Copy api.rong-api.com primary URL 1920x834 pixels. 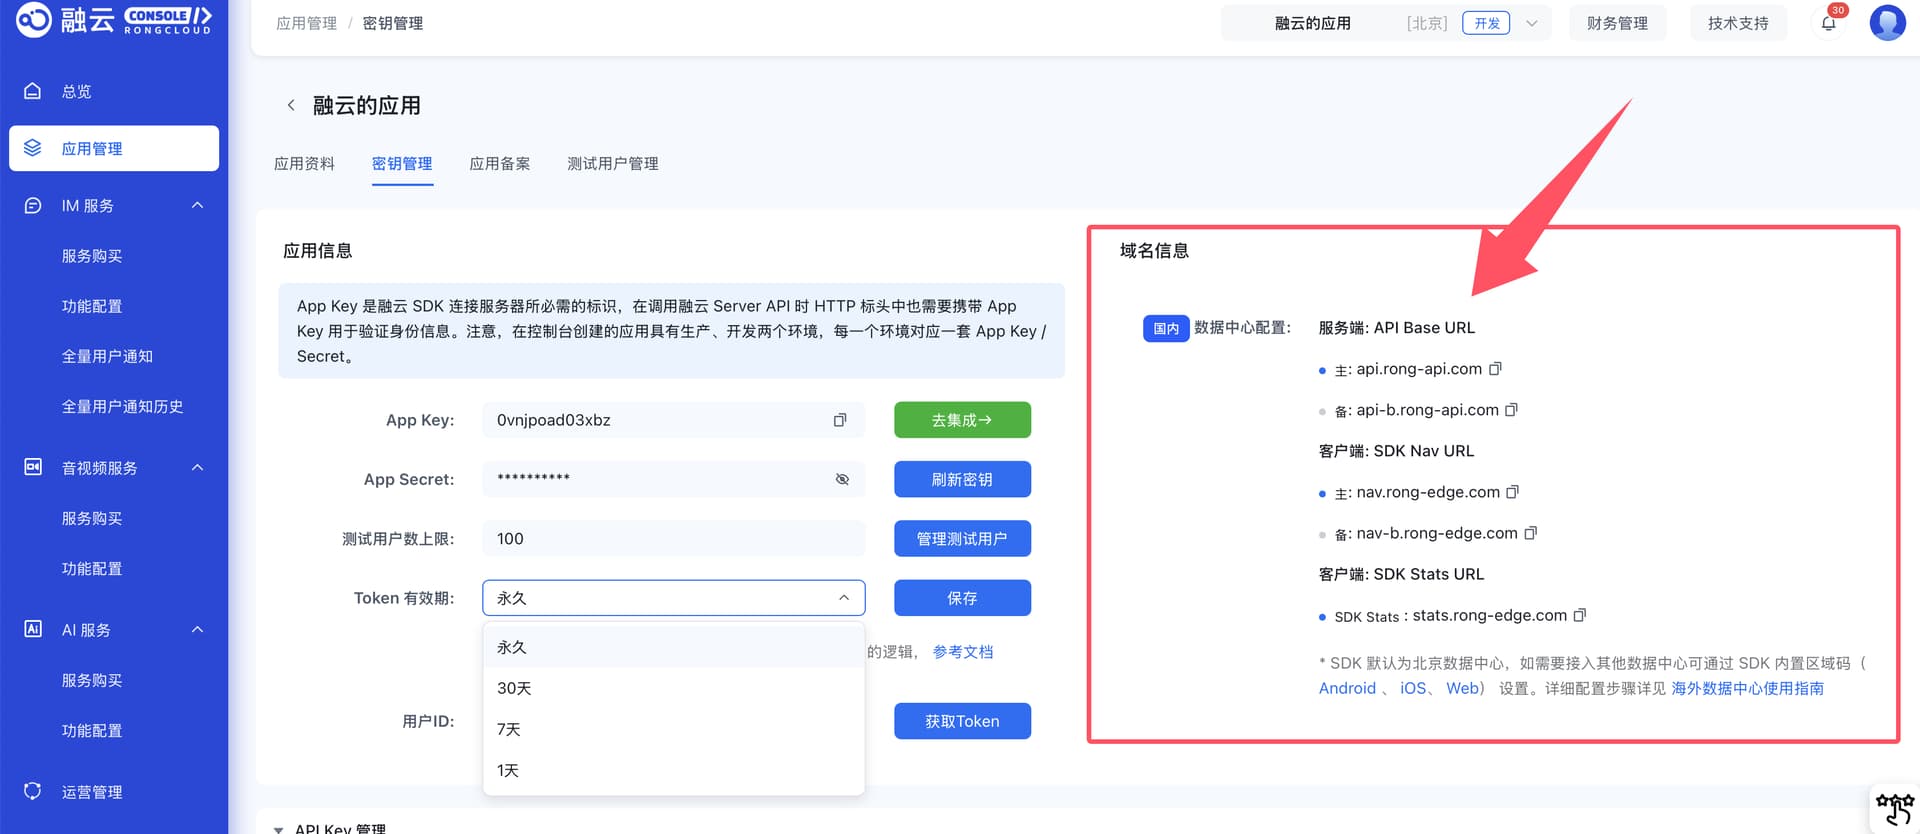tap(1495, 369)
